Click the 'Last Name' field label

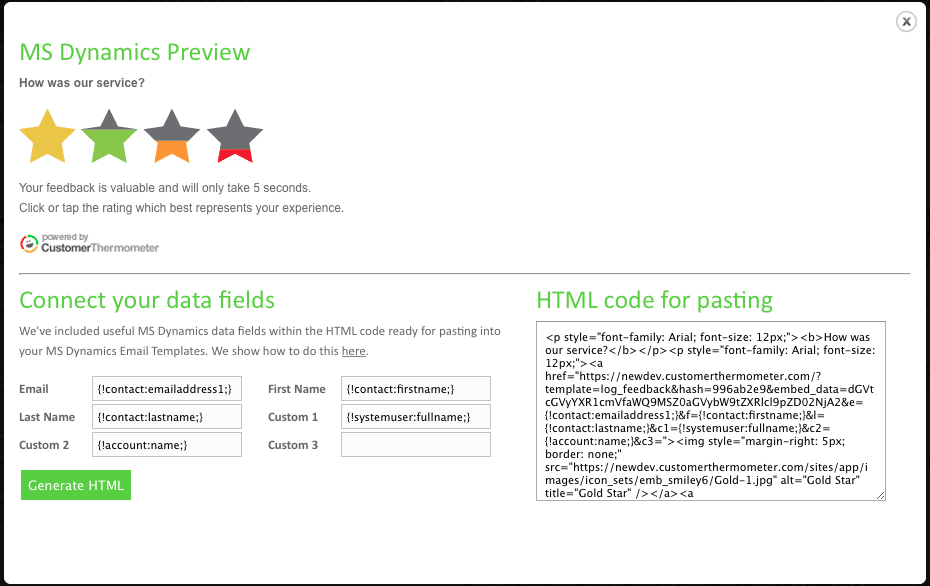point(47,417)
